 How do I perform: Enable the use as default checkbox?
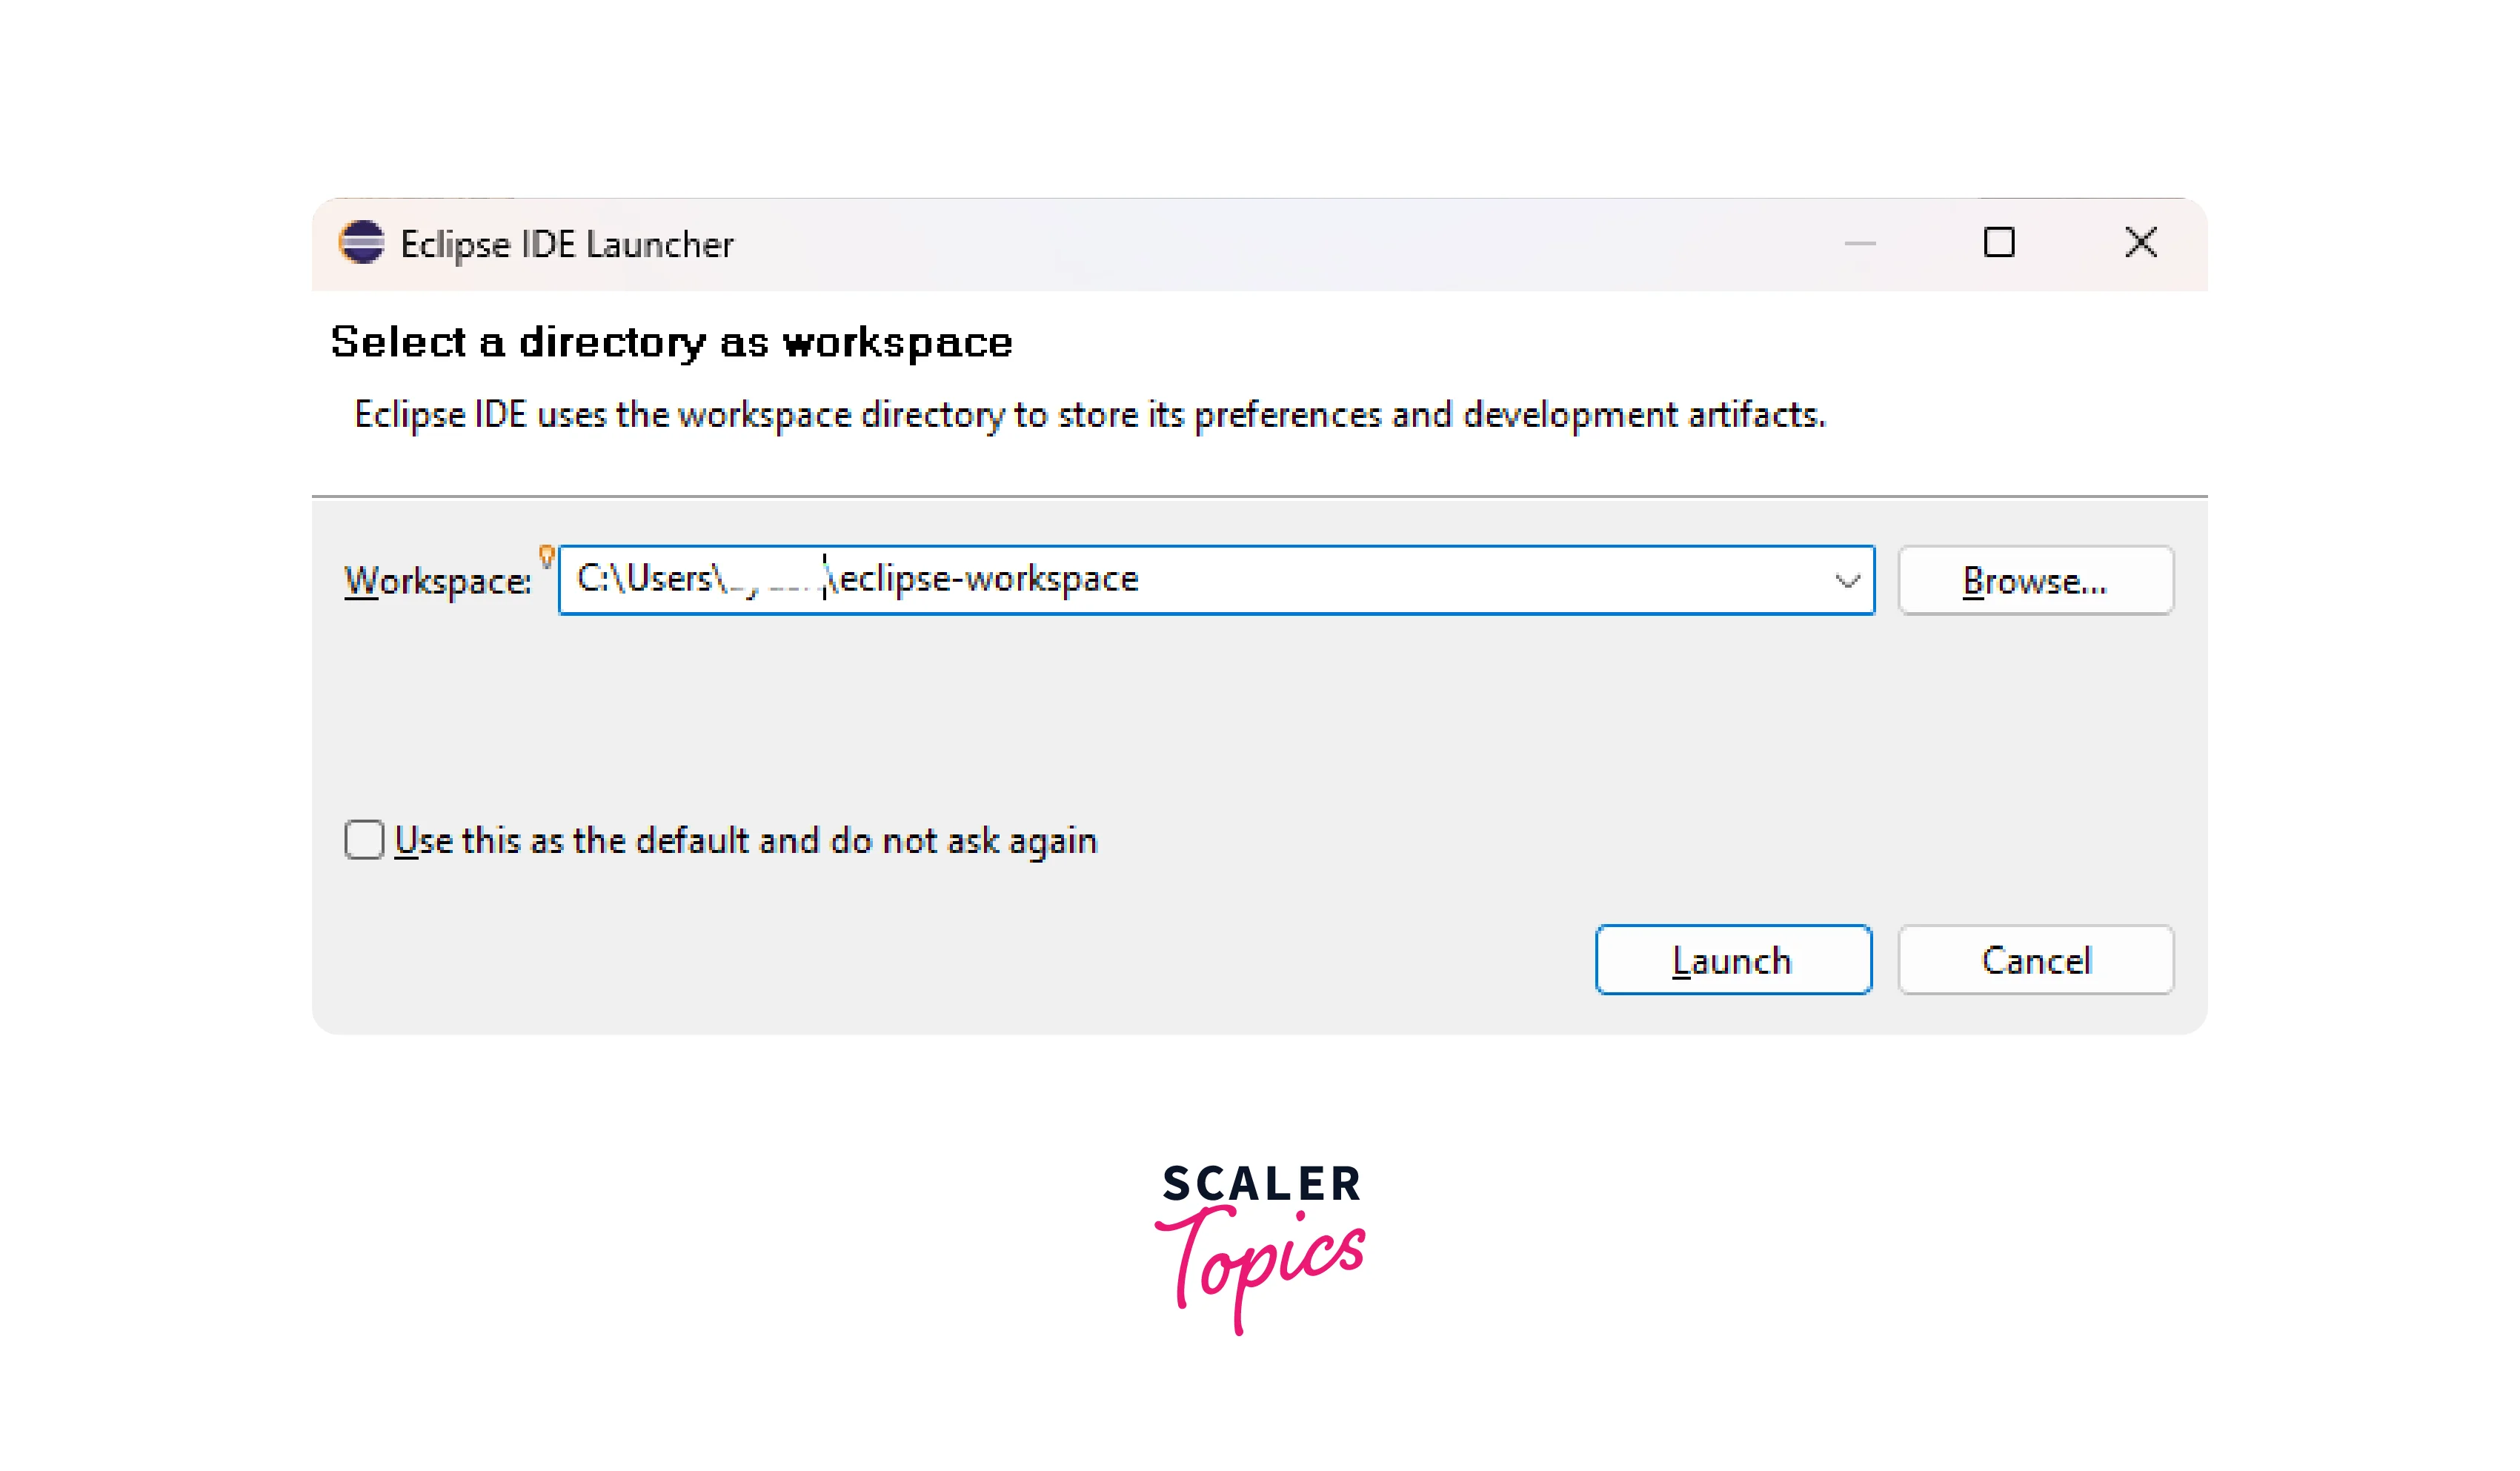(364, 840)
